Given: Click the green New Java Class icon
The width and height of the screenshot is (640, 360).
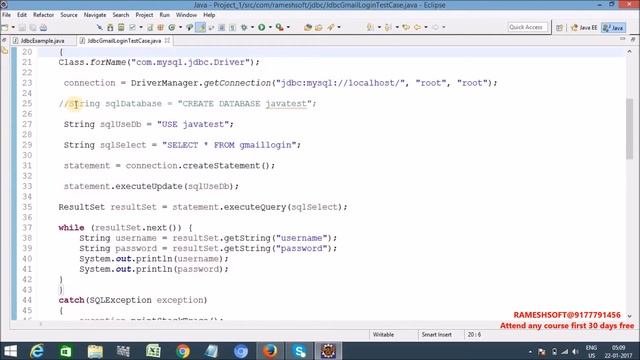Looking at the screenshot, I should 172,27.
